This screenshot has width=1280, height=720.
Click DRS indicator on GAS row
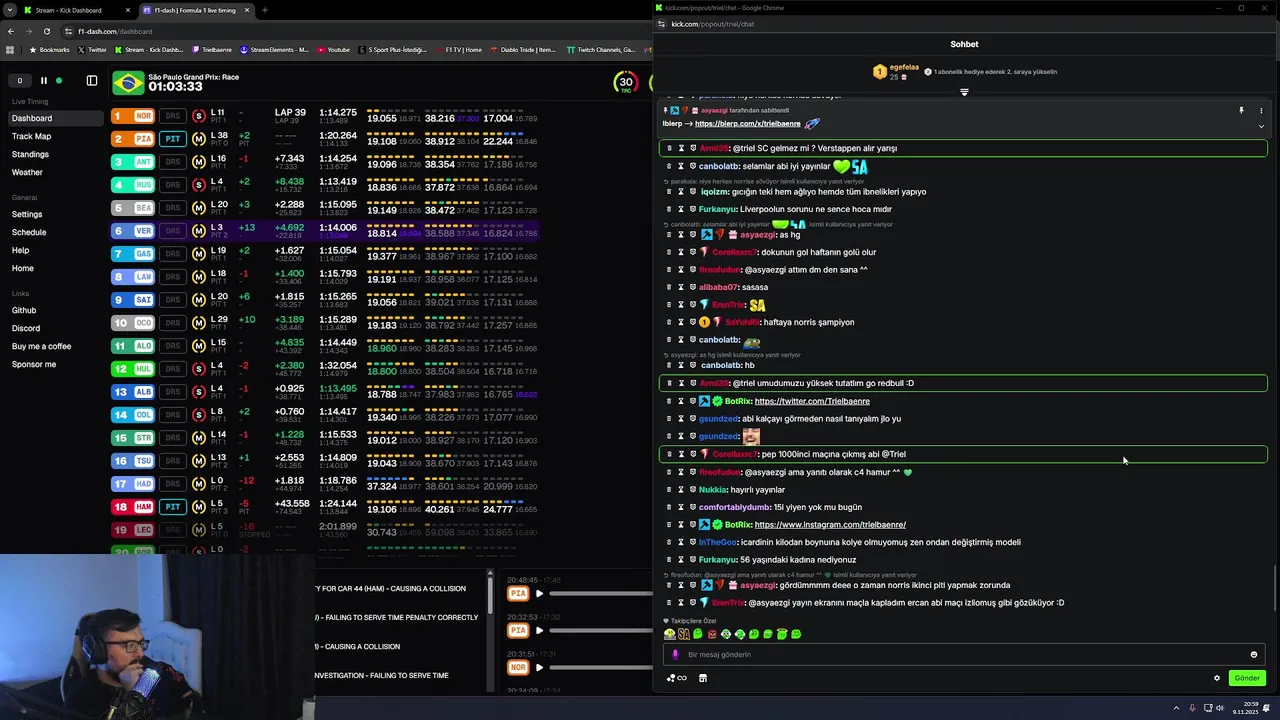(173, 254)
